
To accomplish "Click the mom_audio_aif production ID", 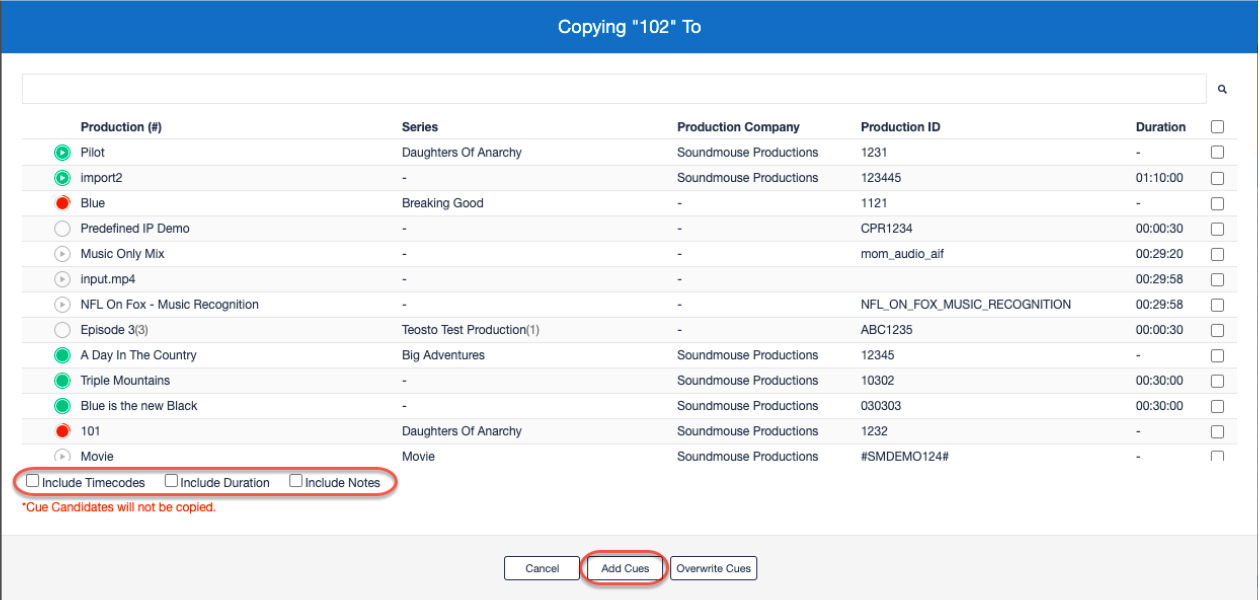I will coord(902,254).
